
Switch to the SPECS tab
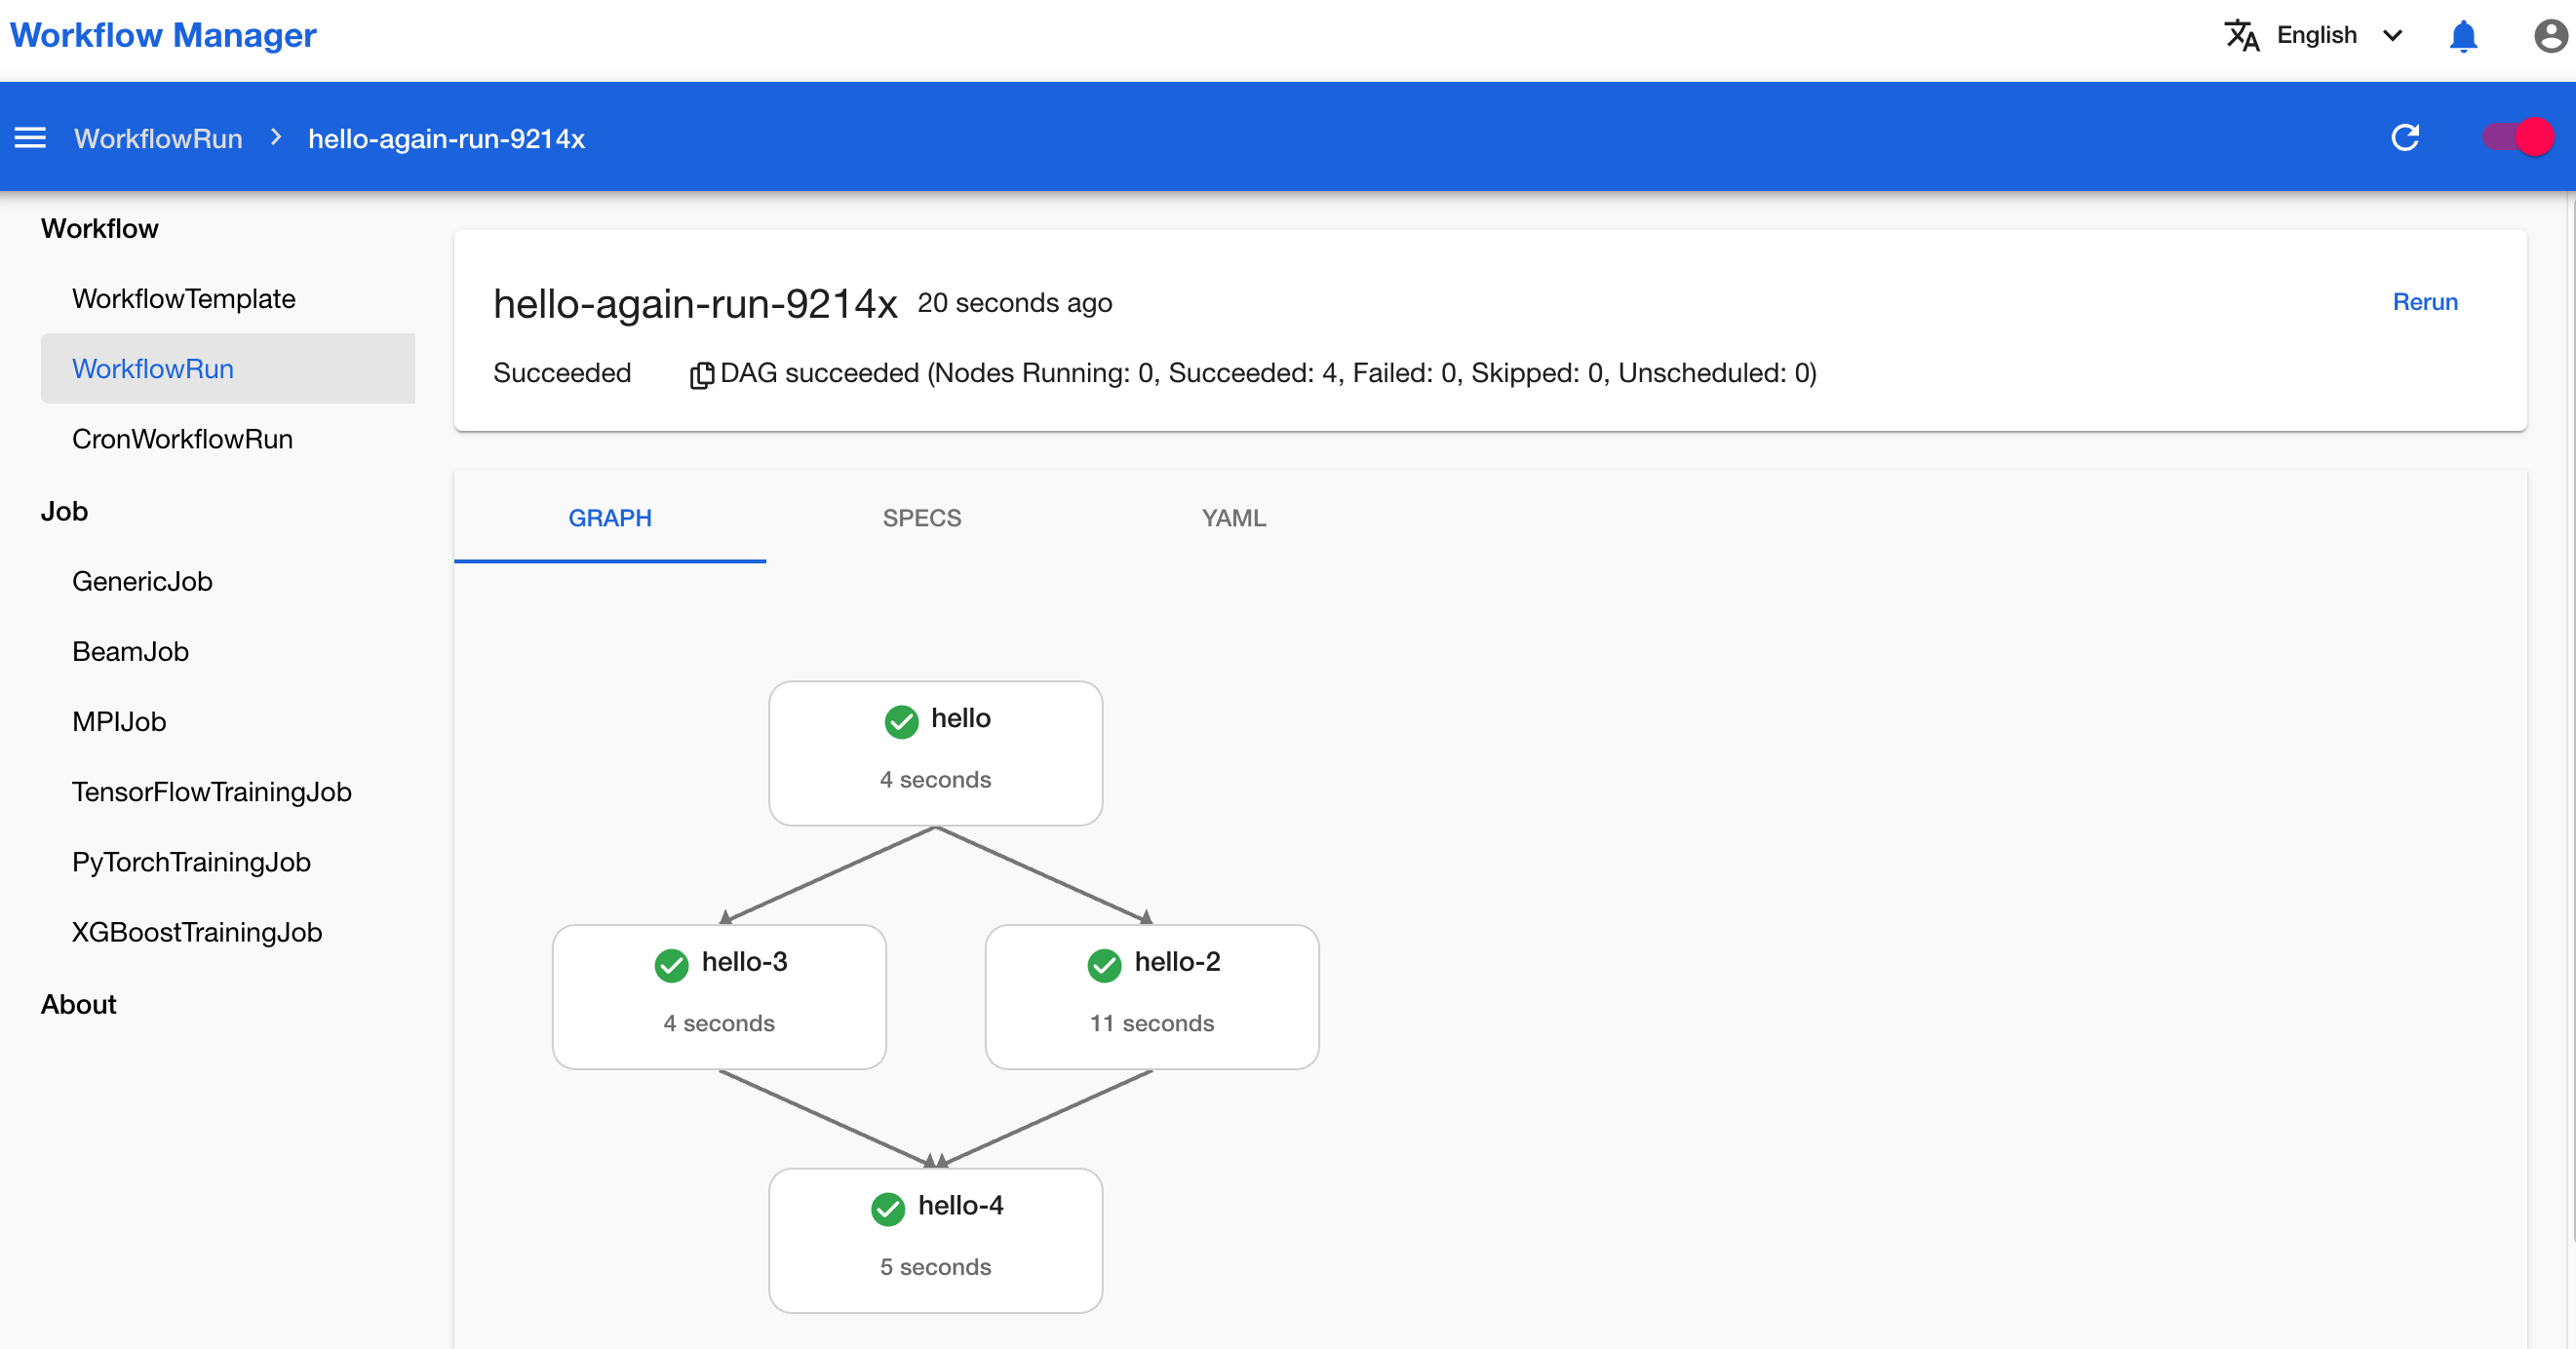coord(921,518)
